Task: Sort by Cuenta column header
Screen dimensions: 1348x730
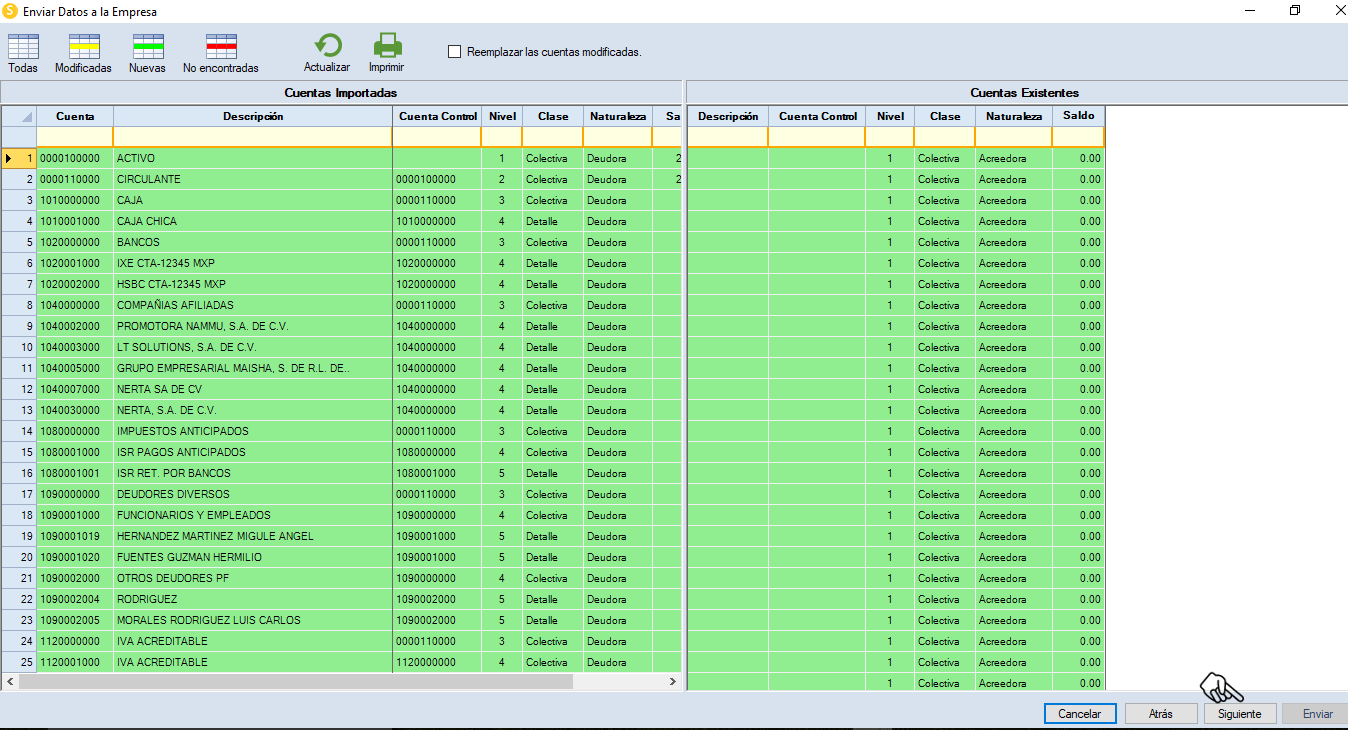Action: click(x=75, y=116)
